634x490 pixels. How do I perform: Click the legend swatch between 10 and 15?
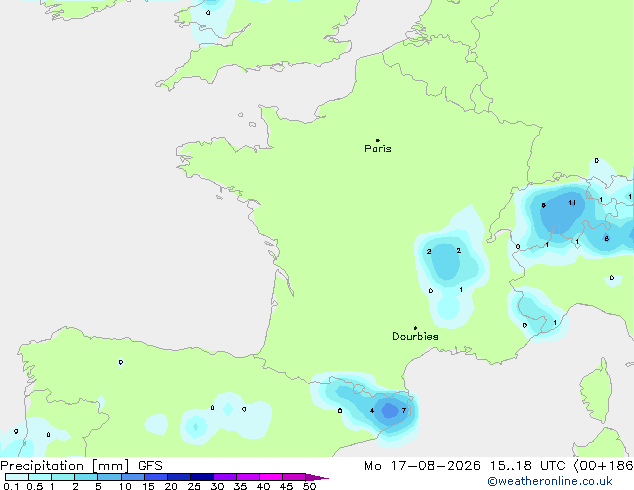tap(133, 477)
